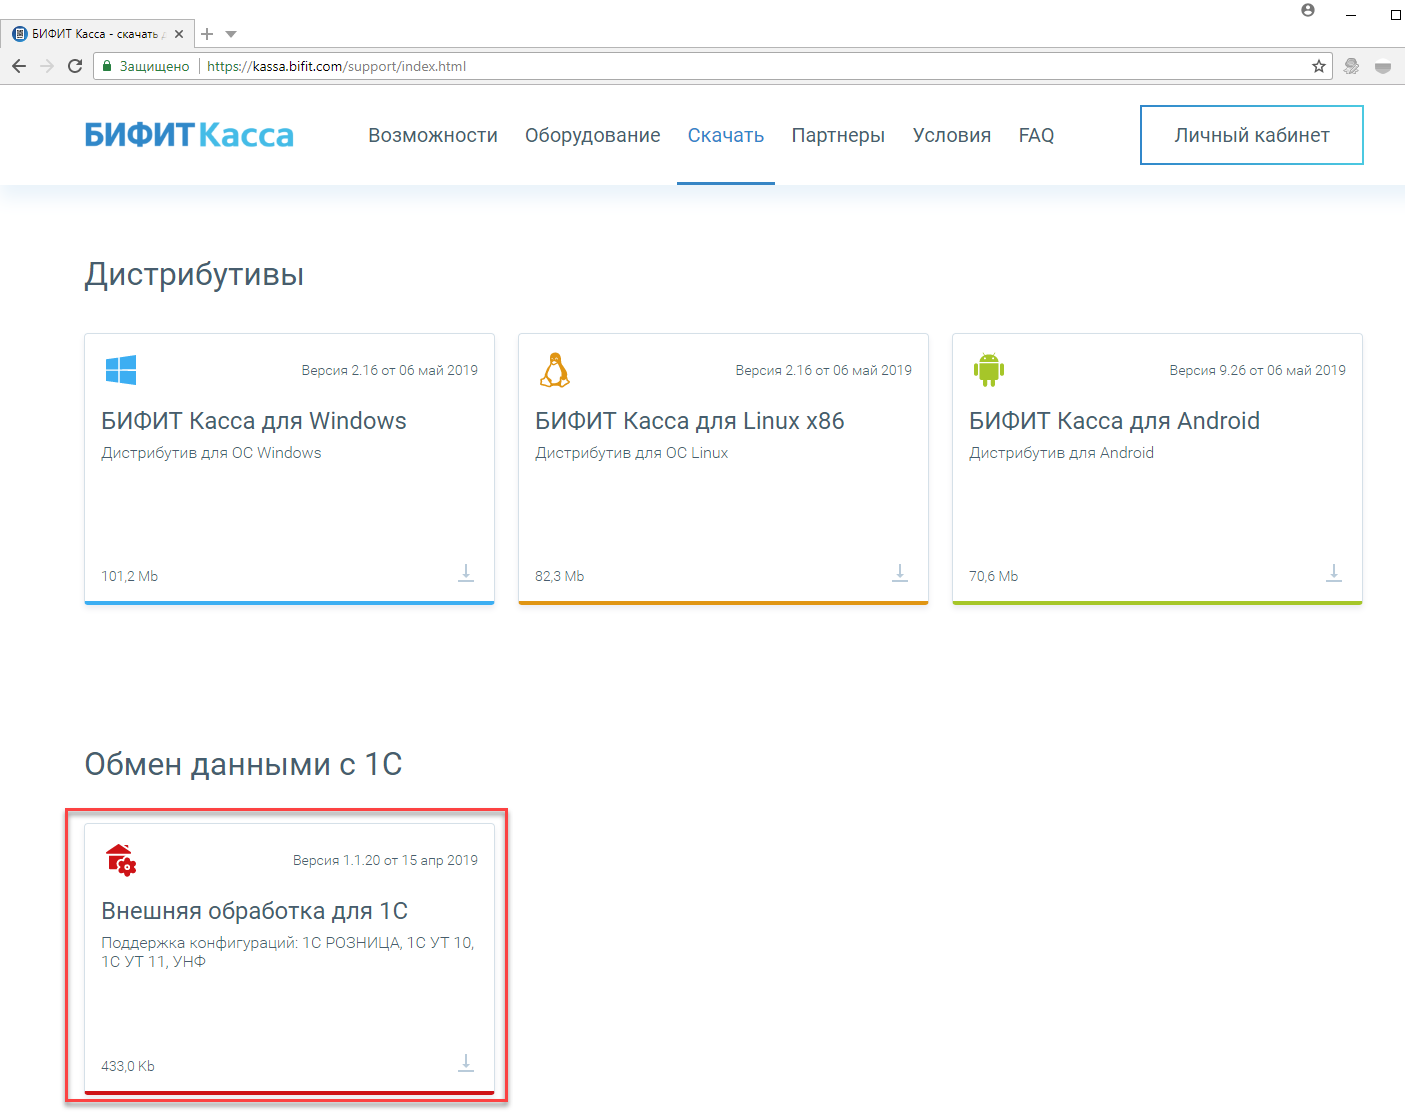Open the Возможности menu item
The height and width of the screenshot is (1112, 1405).
[433, 135]
